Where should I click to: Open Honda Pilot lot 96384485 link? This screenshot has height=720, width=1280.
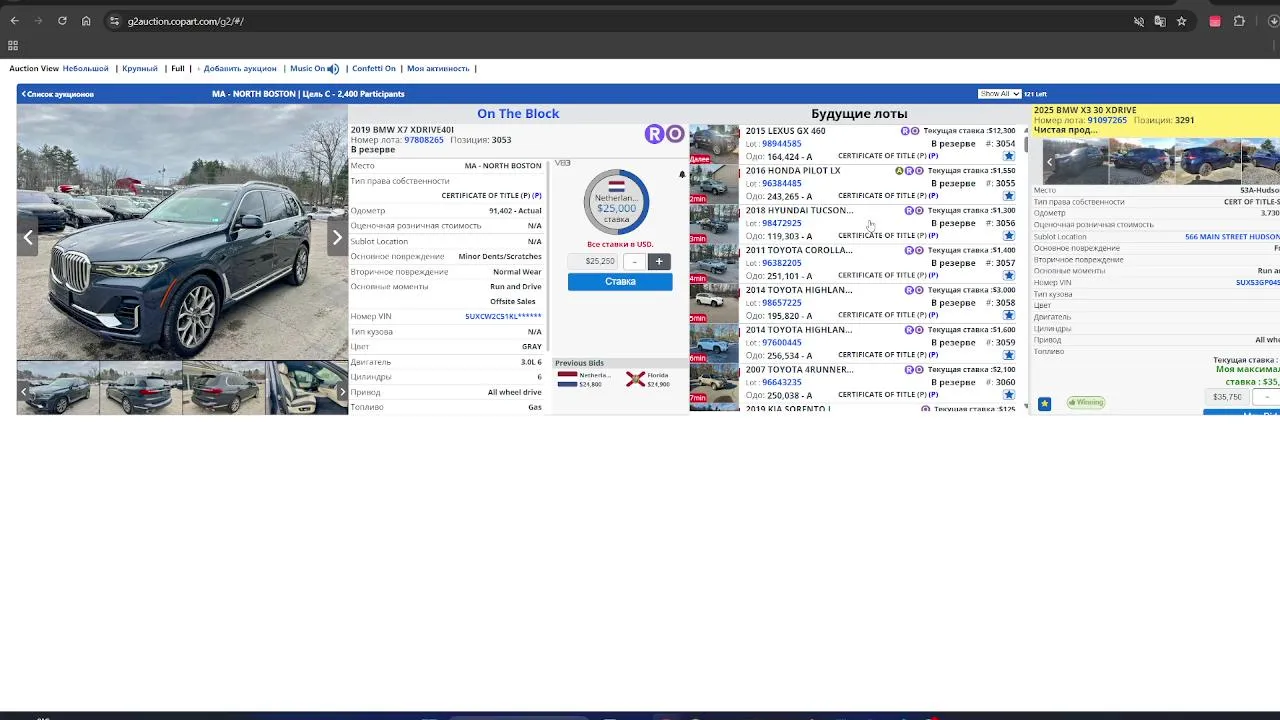[x=782, y=184]
